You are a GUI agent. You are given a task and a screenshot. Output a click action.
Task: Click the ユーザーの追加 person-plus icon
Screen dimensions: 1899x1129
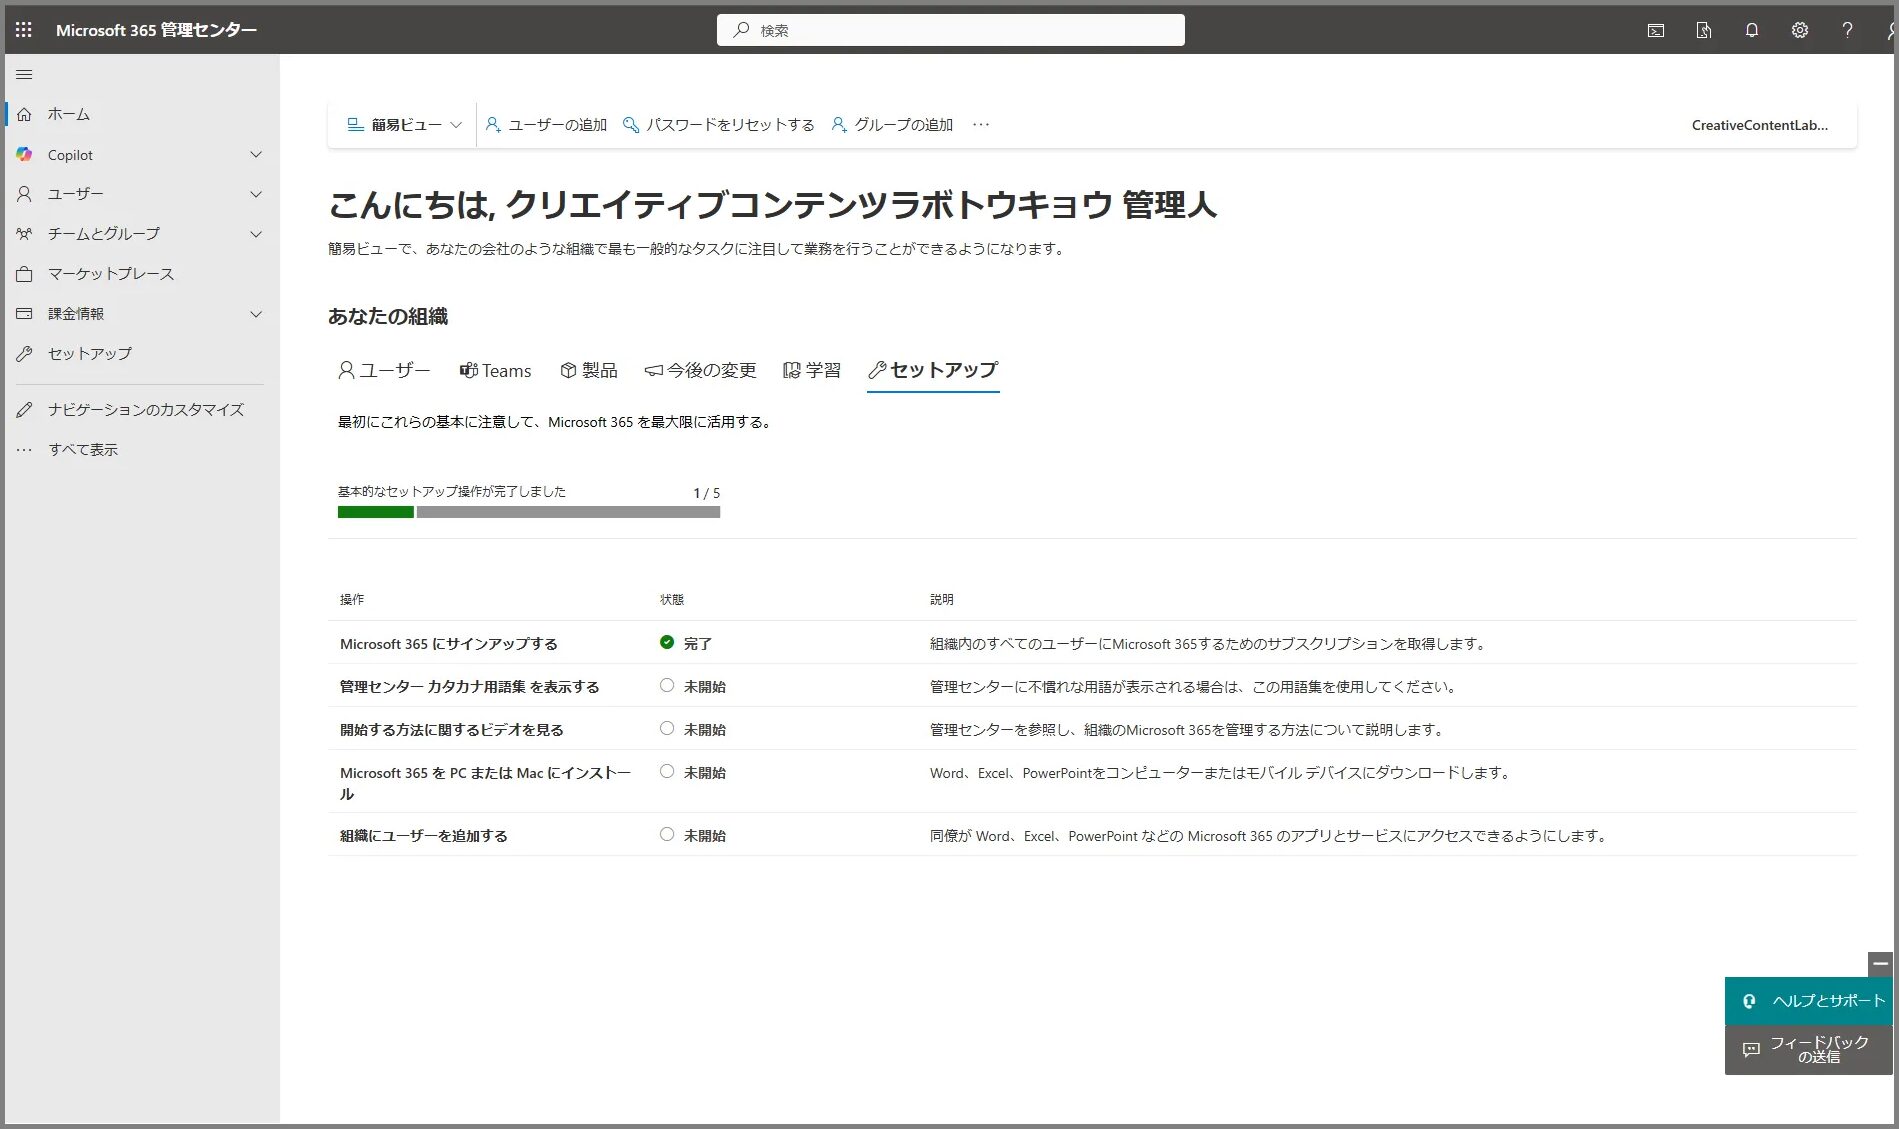click(x=493, y=125)
